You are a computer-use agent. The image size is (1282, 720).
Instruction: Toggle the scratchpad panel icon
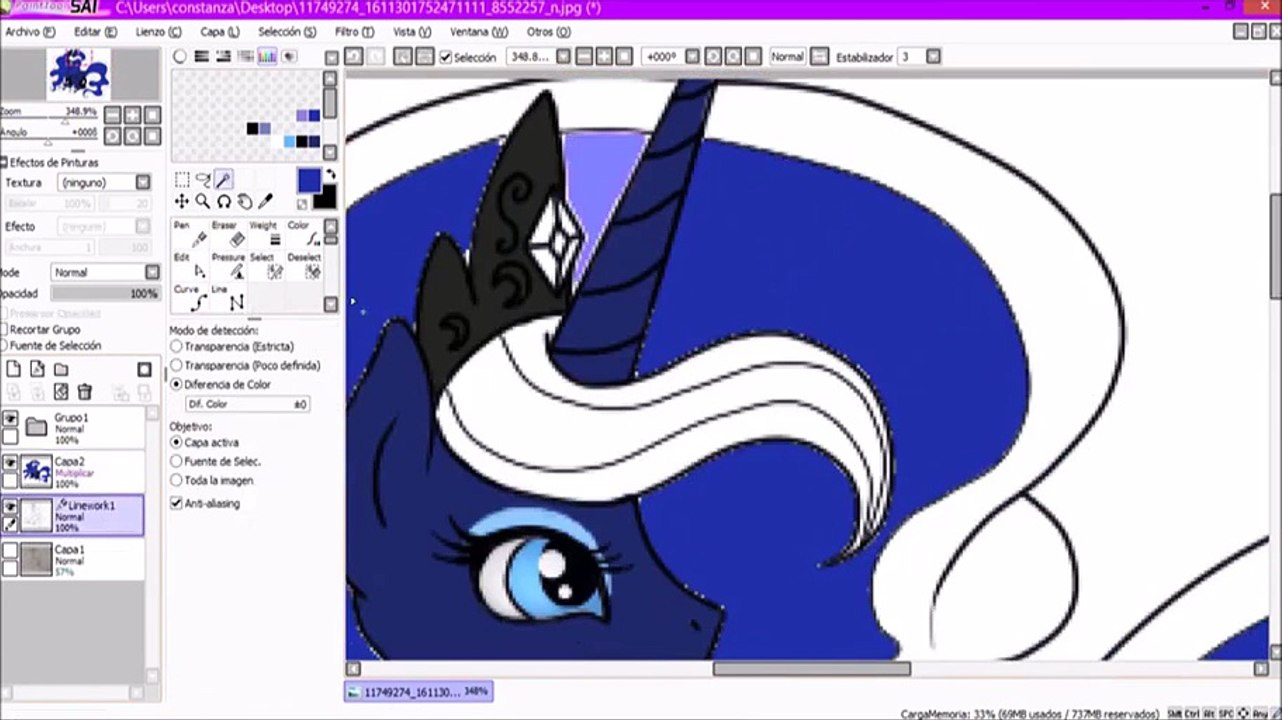pos(289,57)
